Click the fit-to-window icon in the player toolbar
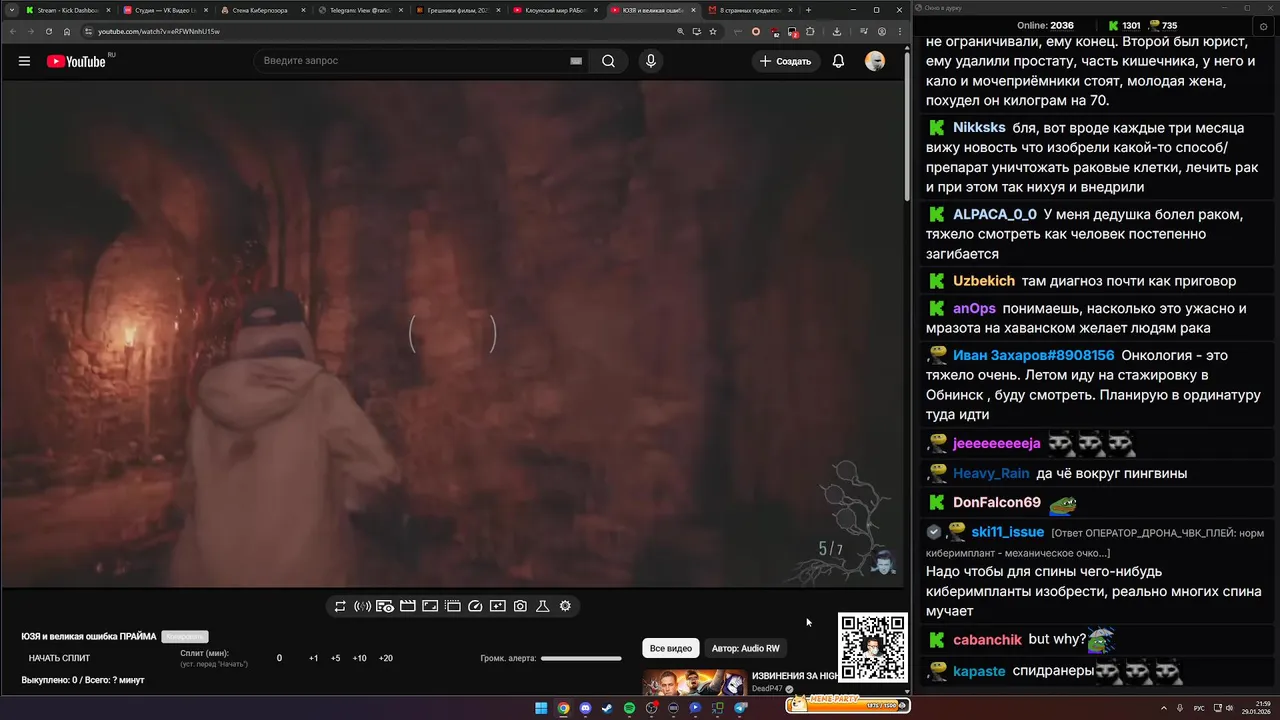The height and width of the screenshot is (720, 1280). (x=430, y=606)
